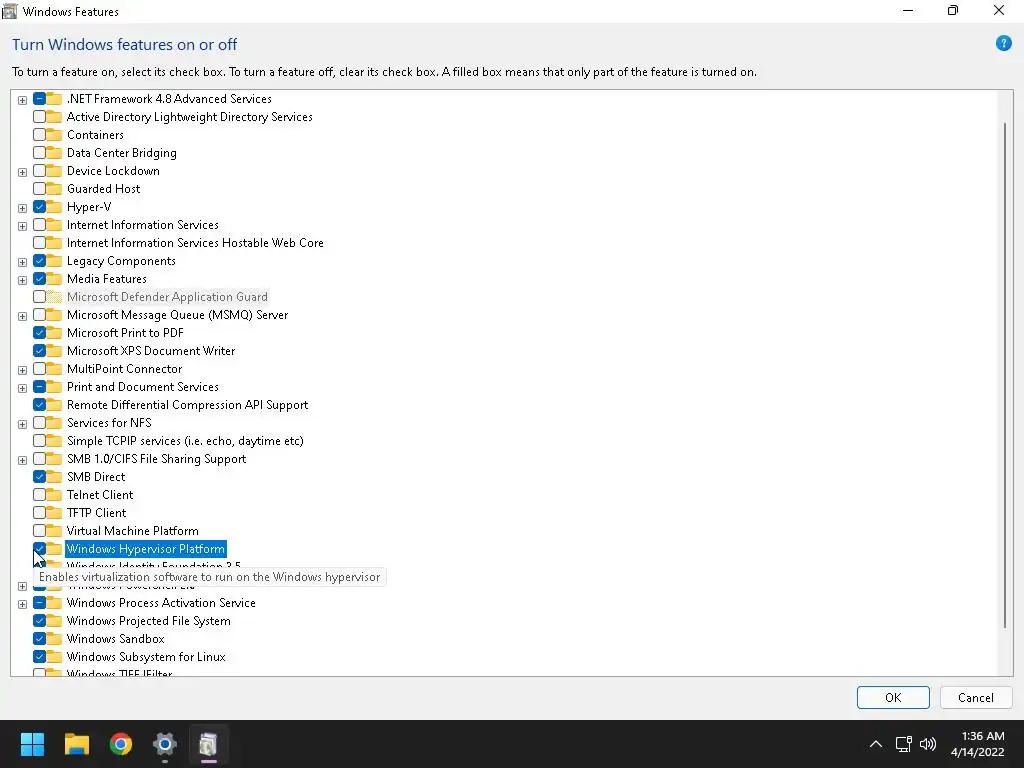The width and height of the screenshot is (1024, 768).
Task: Click Windows Features title bar app icon
Action: coord(10,11)
